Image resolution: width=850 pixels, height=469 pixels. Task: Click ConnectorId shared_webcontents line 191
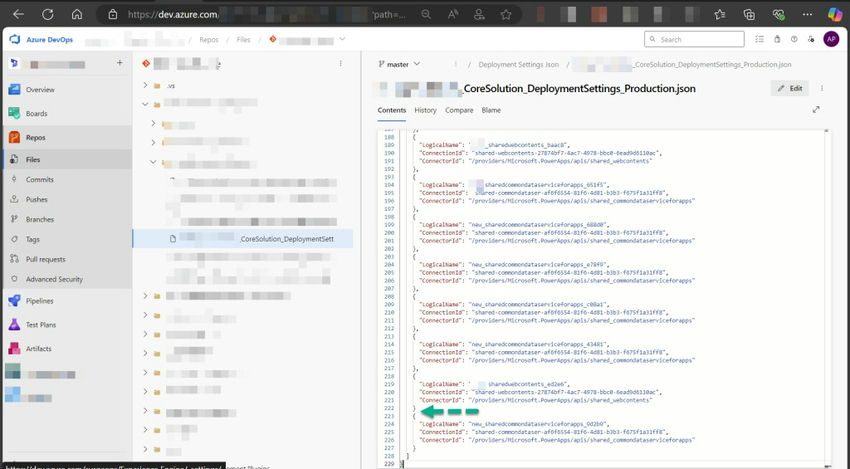536,161
